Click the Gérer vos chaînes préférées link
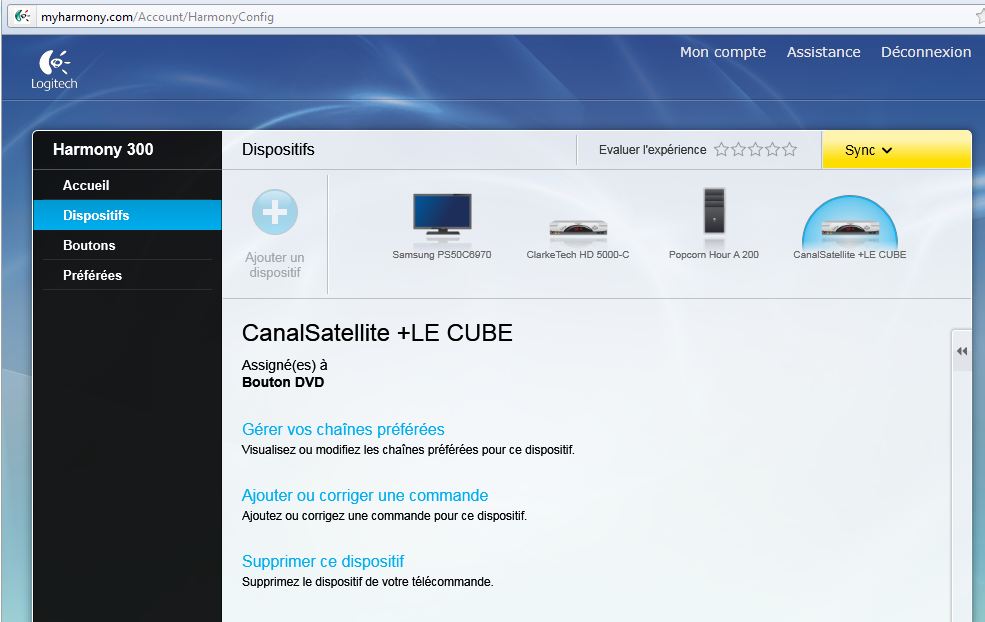The width and height of the screenshot is (985, 622). point(343,429)
